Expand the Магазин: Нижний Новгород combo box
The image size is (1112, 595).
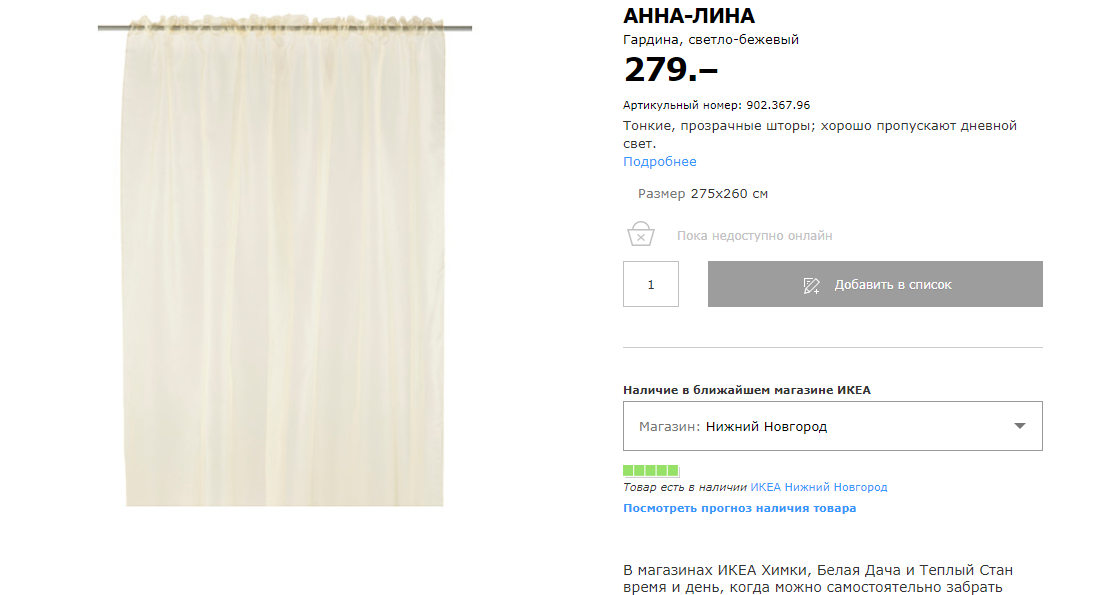(833, 426)
